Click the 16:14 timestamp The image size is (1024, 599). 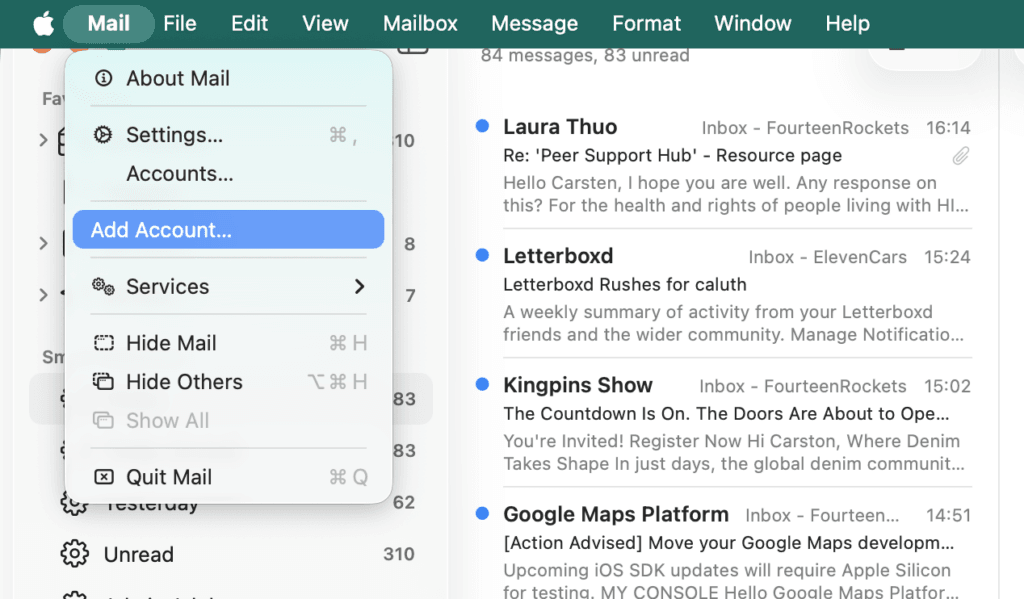(948, 127)
